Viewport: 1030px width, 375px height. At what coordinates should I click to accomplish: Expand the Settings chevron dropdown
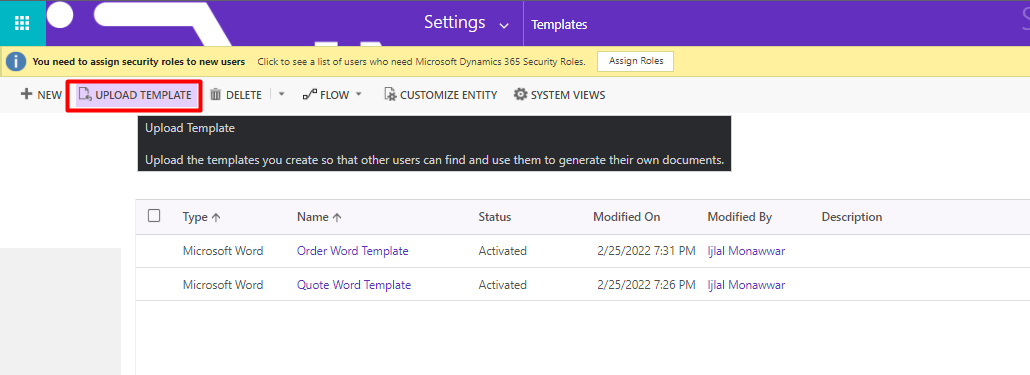point(504,26)
